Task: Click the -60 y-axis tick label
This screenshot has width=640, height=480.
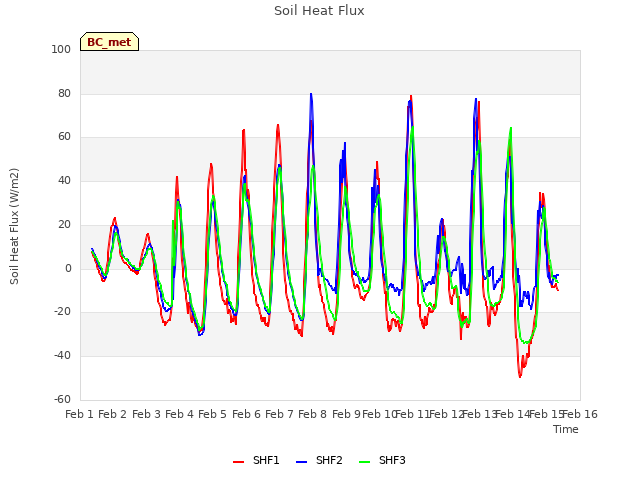Action: (x=62, y=399)
